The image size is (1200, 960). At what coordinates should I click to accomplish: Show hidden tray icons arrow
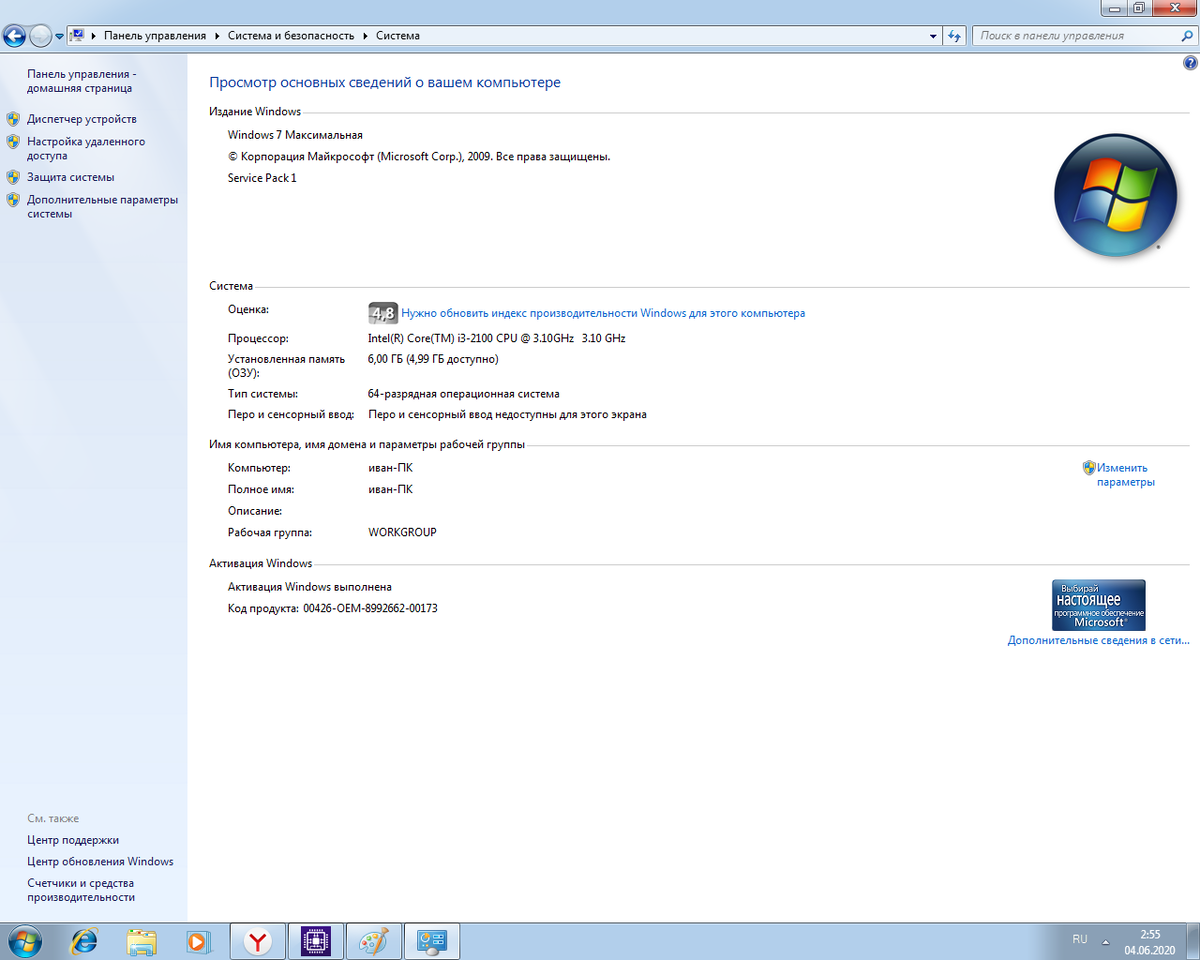click(x=1106, y=941)
